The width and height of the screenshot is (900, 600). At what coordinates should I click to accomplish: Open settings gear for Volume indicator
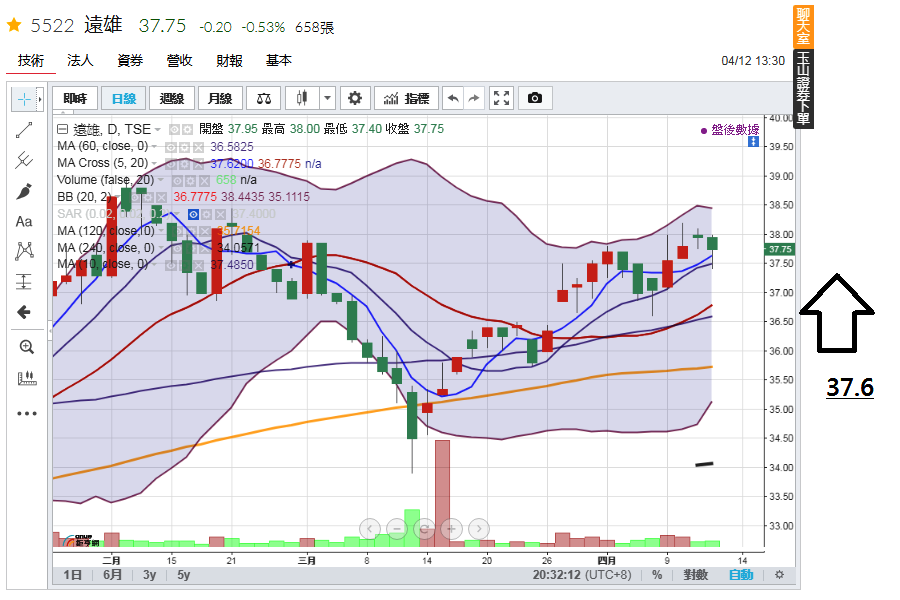(x=191, y=181)
